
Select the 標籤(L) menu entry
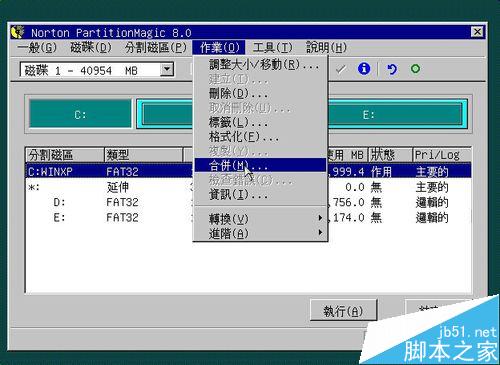click(260, 122)
